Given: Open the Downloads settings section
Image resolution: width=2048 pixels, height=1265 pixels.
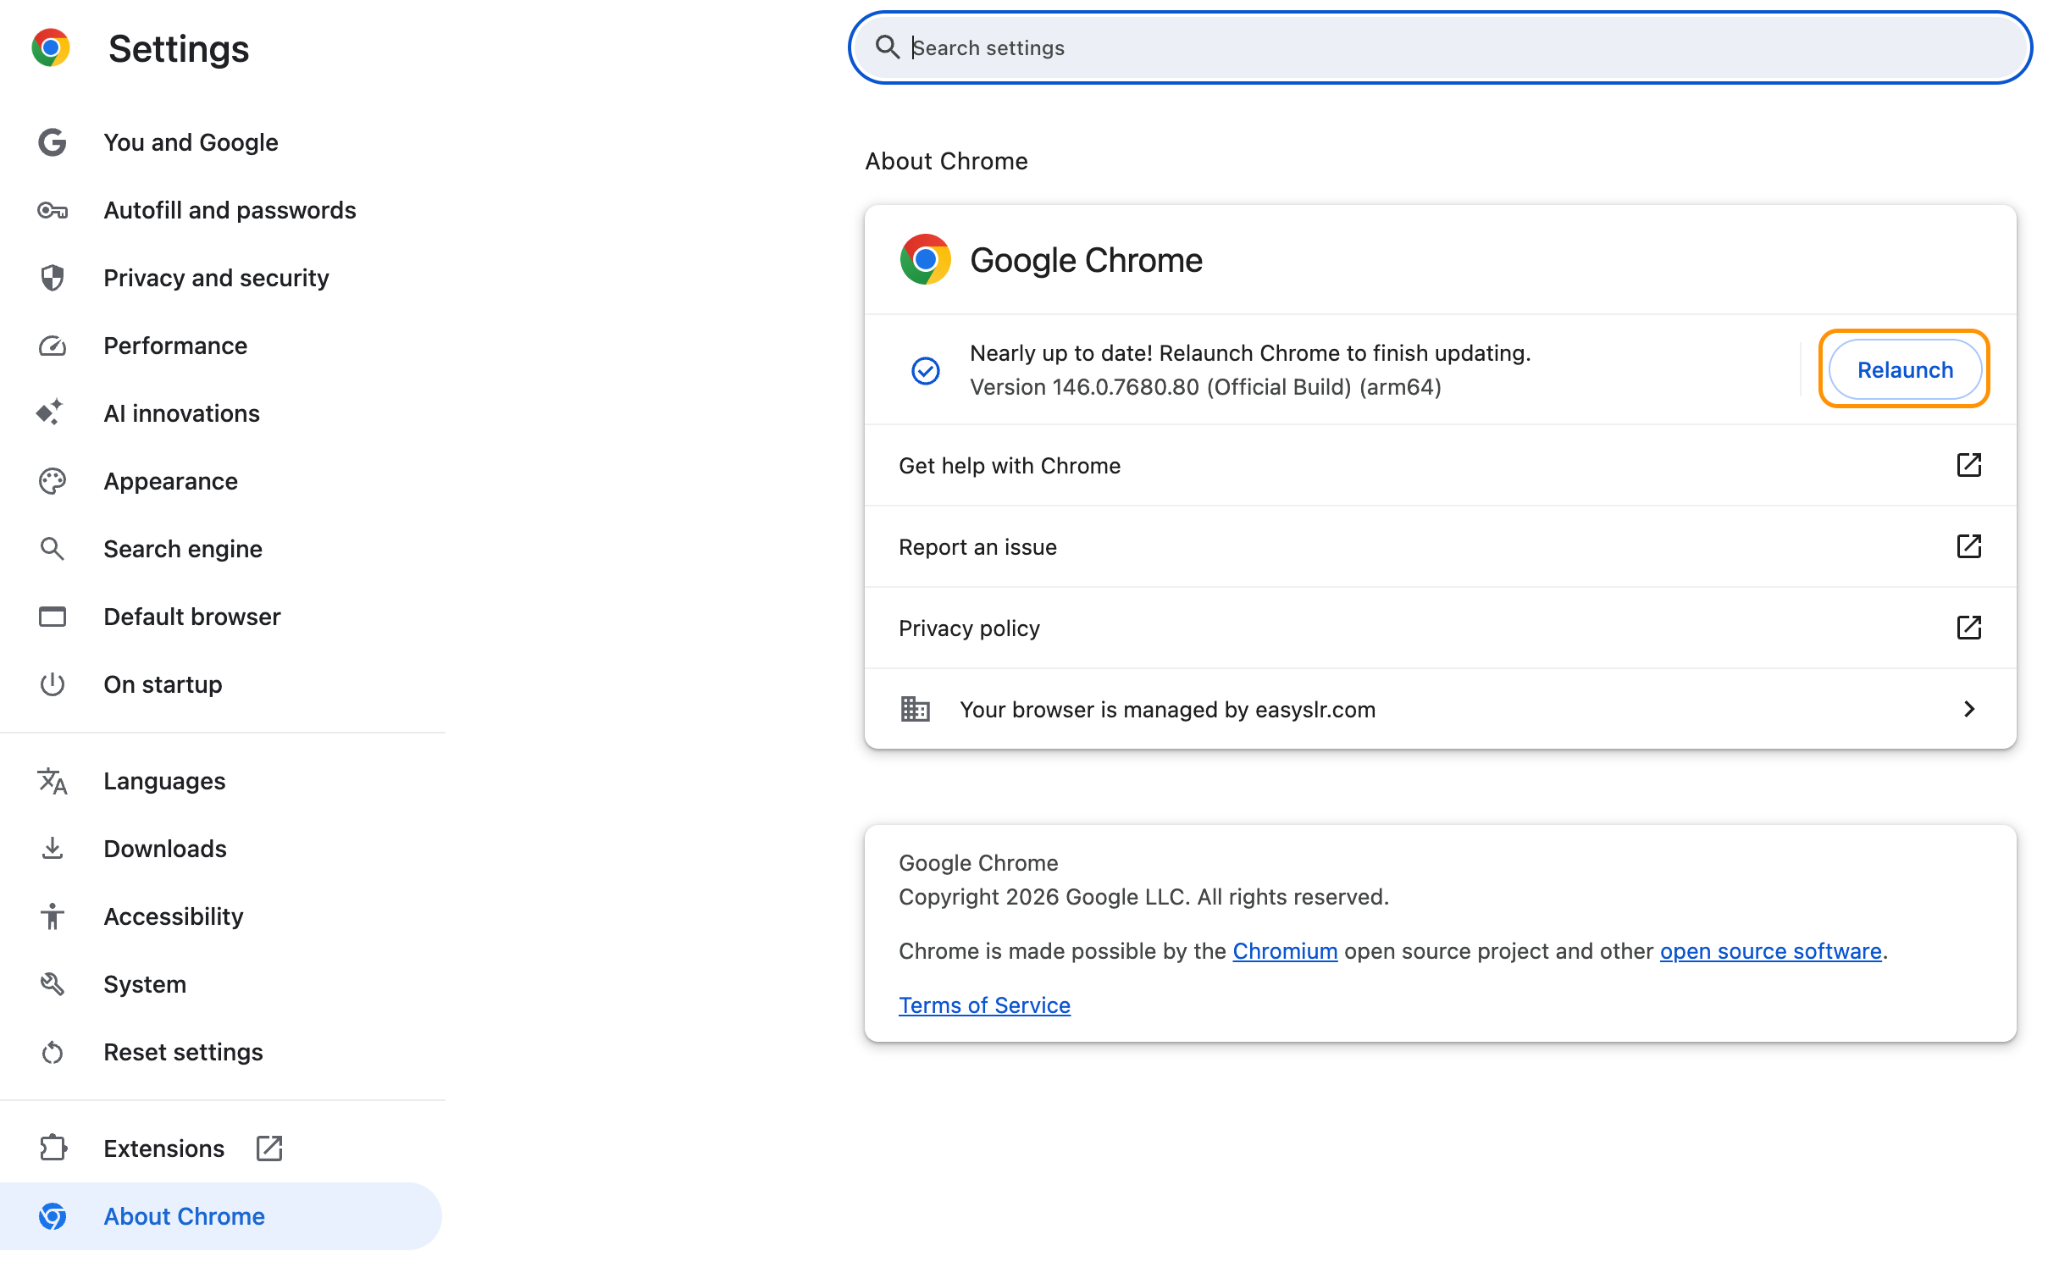Looking at the screenshot, I should [165, 849].
